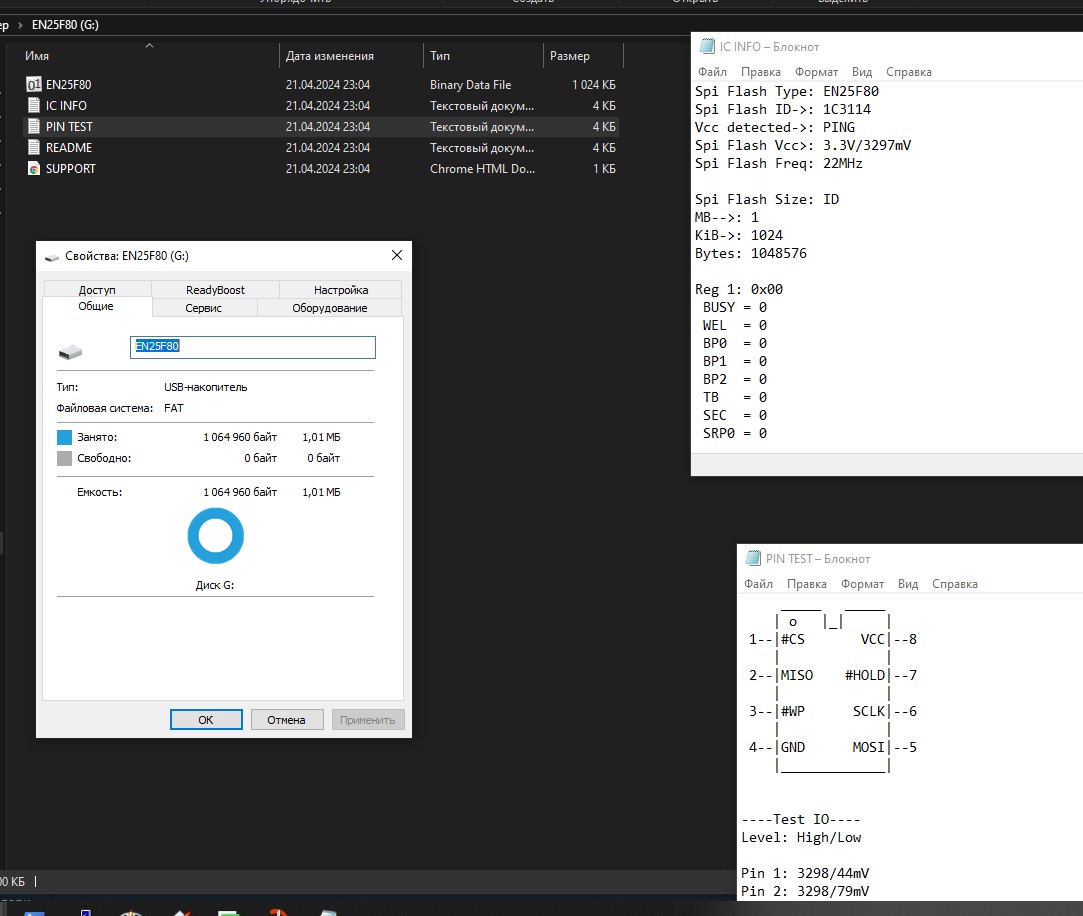
Task: Close the EN25F80 Properties dialog
Action: tap(396, 256)
